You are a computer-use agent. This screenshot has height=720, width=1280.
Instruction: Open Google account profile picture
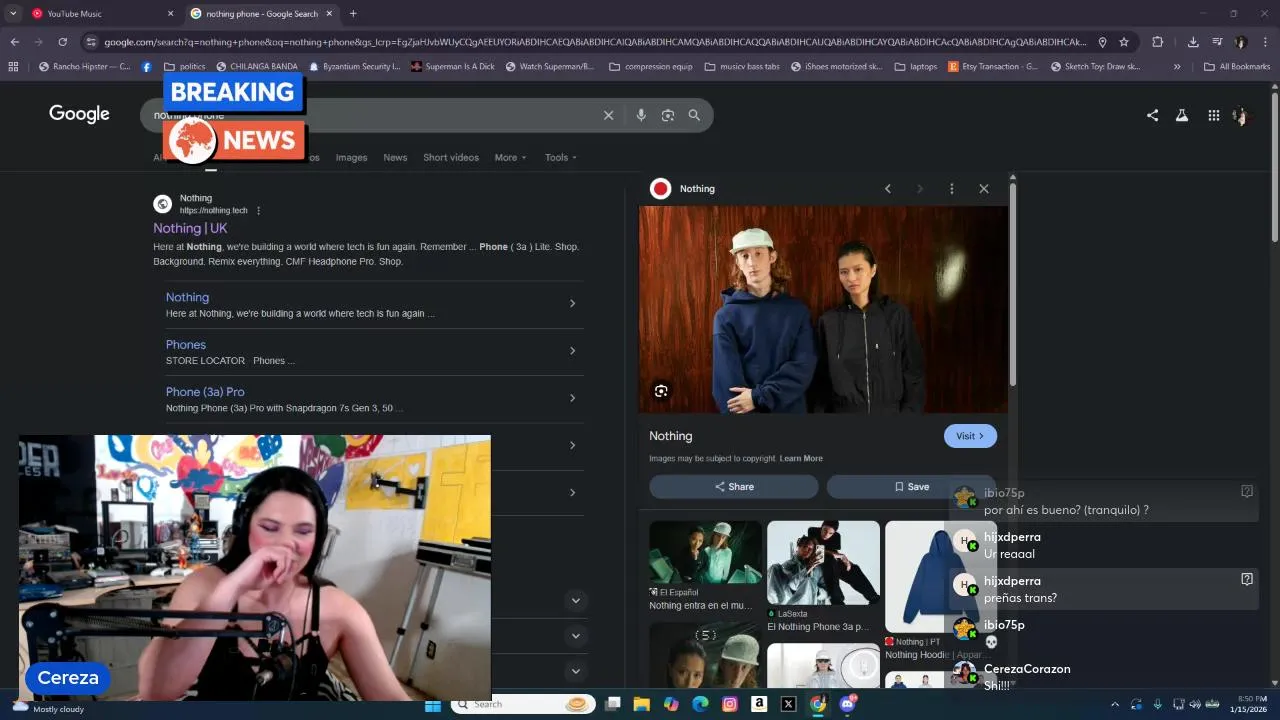coord(1241,115)
